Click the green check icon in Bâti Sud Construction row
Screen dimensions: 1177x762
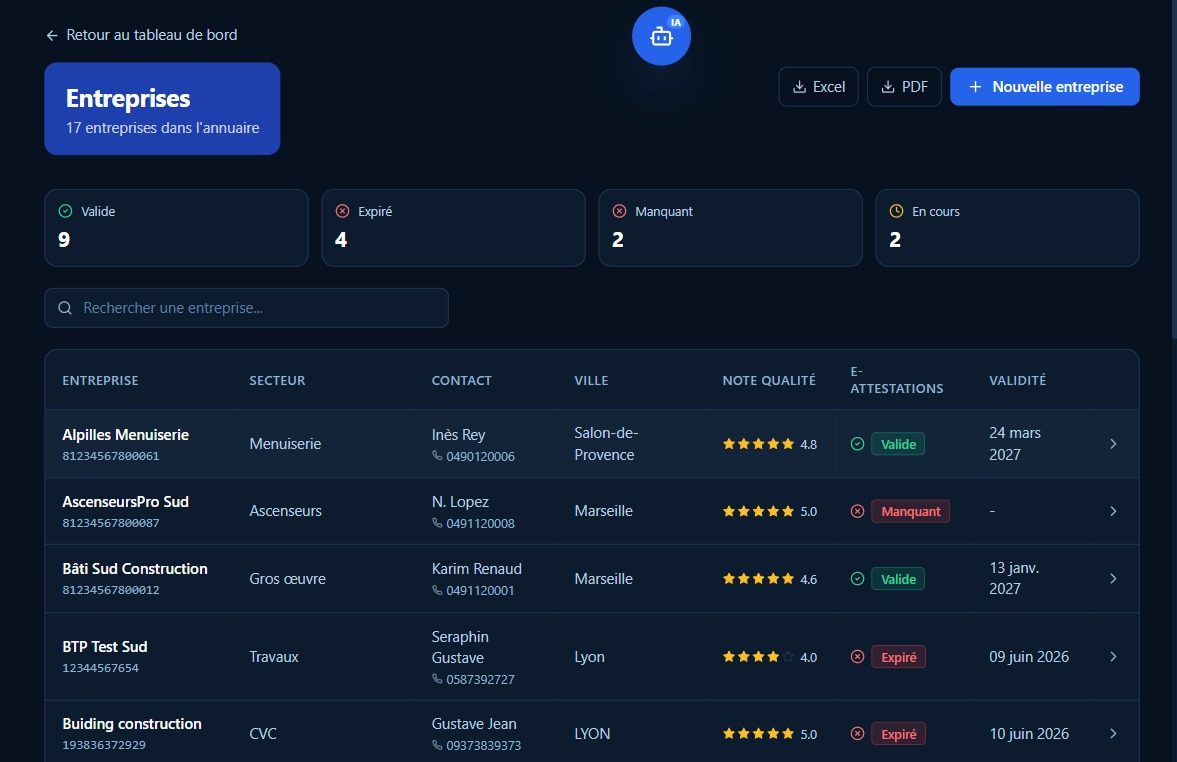tap(857, 579)
